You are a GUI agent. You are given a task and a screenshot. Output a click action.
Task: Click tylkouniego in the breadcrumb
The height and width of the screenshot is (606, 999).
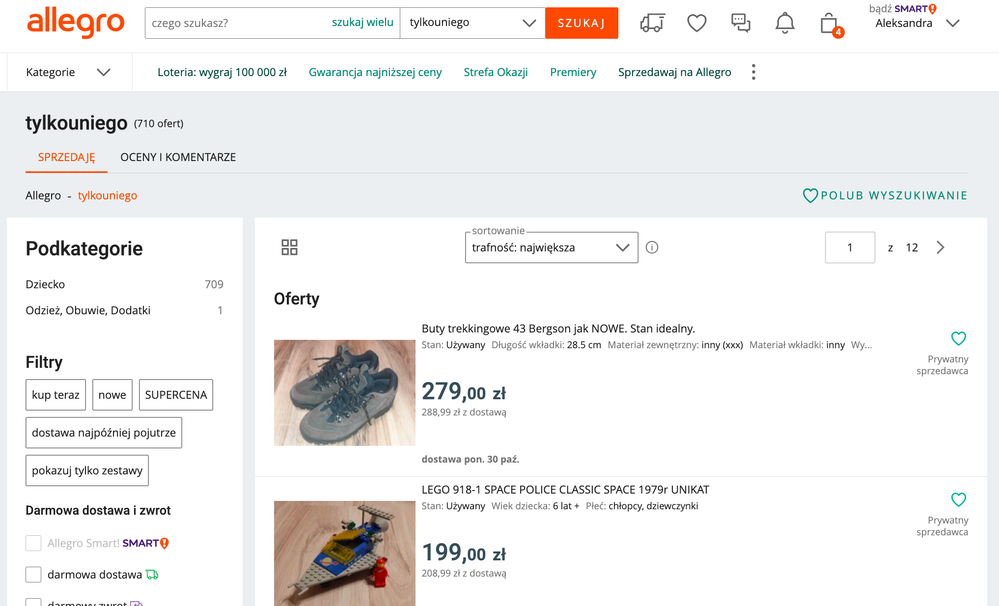pos(107,196)
